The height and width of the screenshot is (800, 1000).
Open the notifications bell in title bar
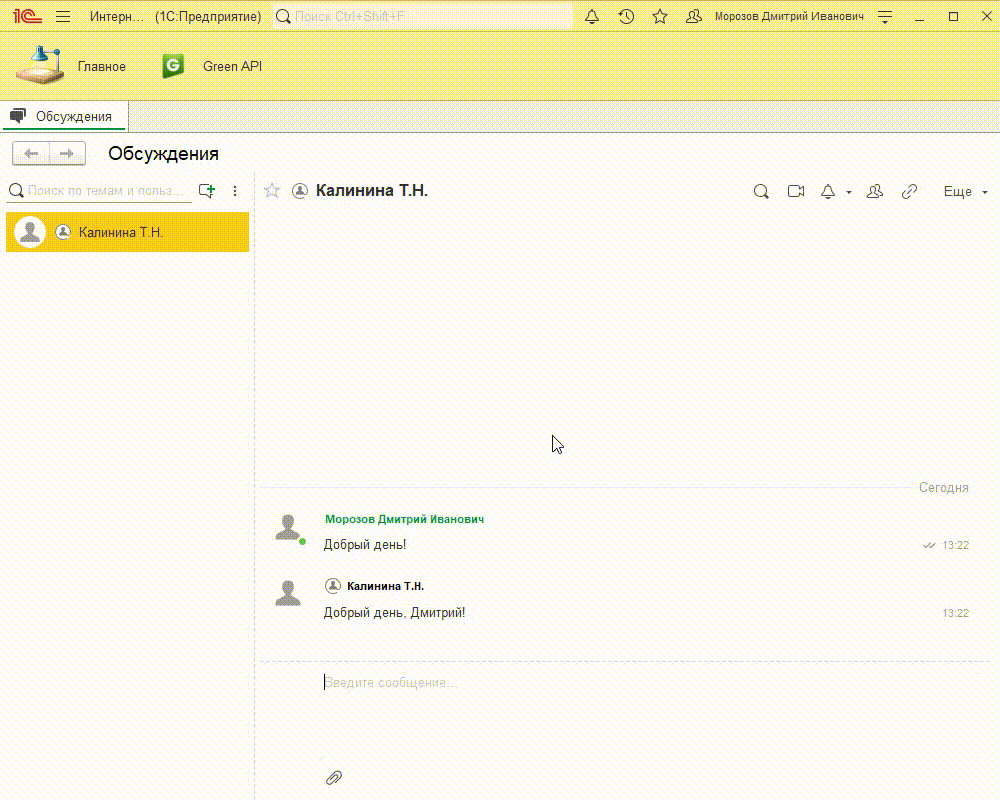click(592, 17)
